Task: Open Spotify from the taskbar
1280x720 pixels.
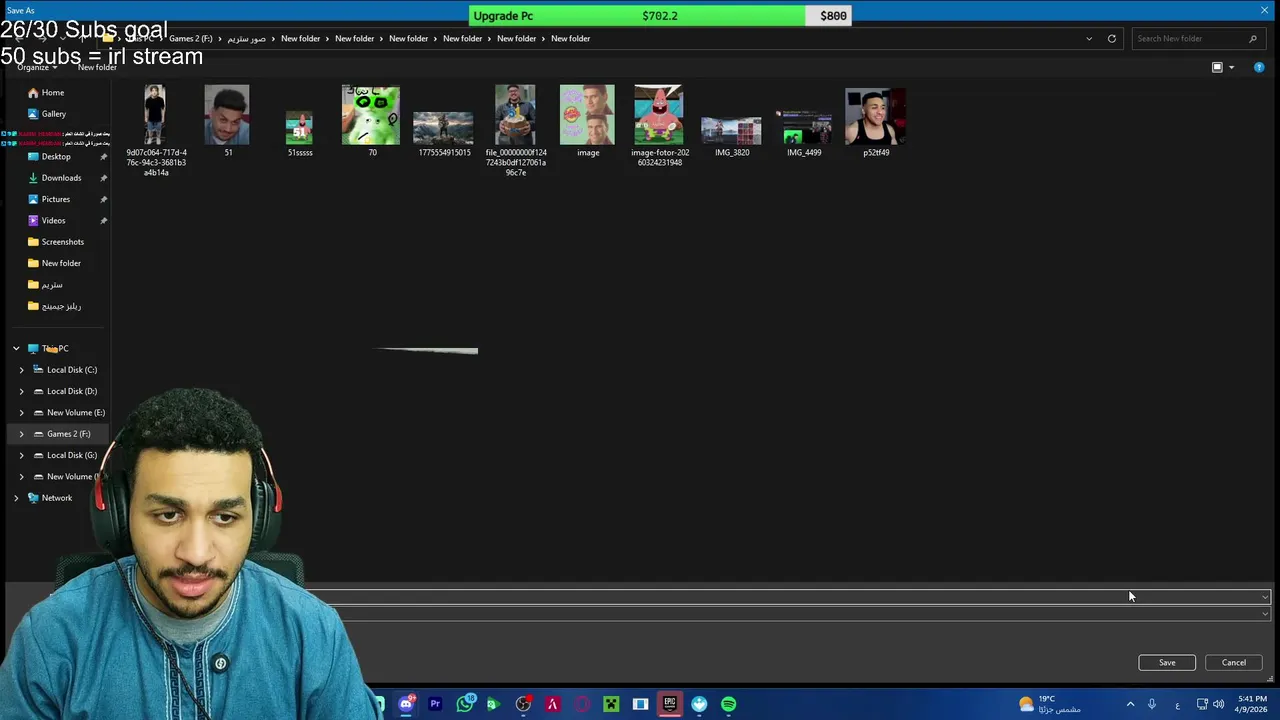Action: coord(728,704)
